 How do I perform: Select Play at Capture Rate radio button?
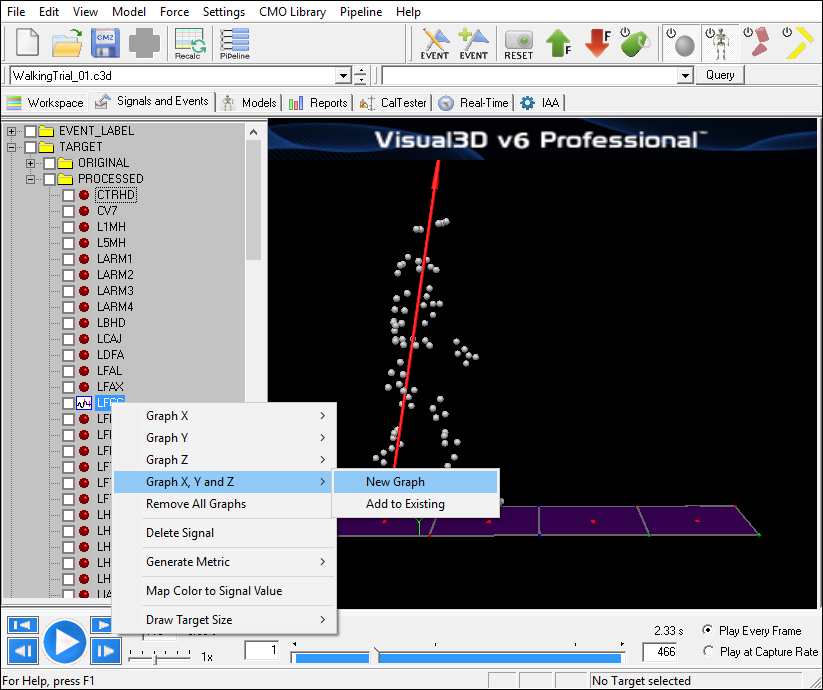tap(708, 651)
